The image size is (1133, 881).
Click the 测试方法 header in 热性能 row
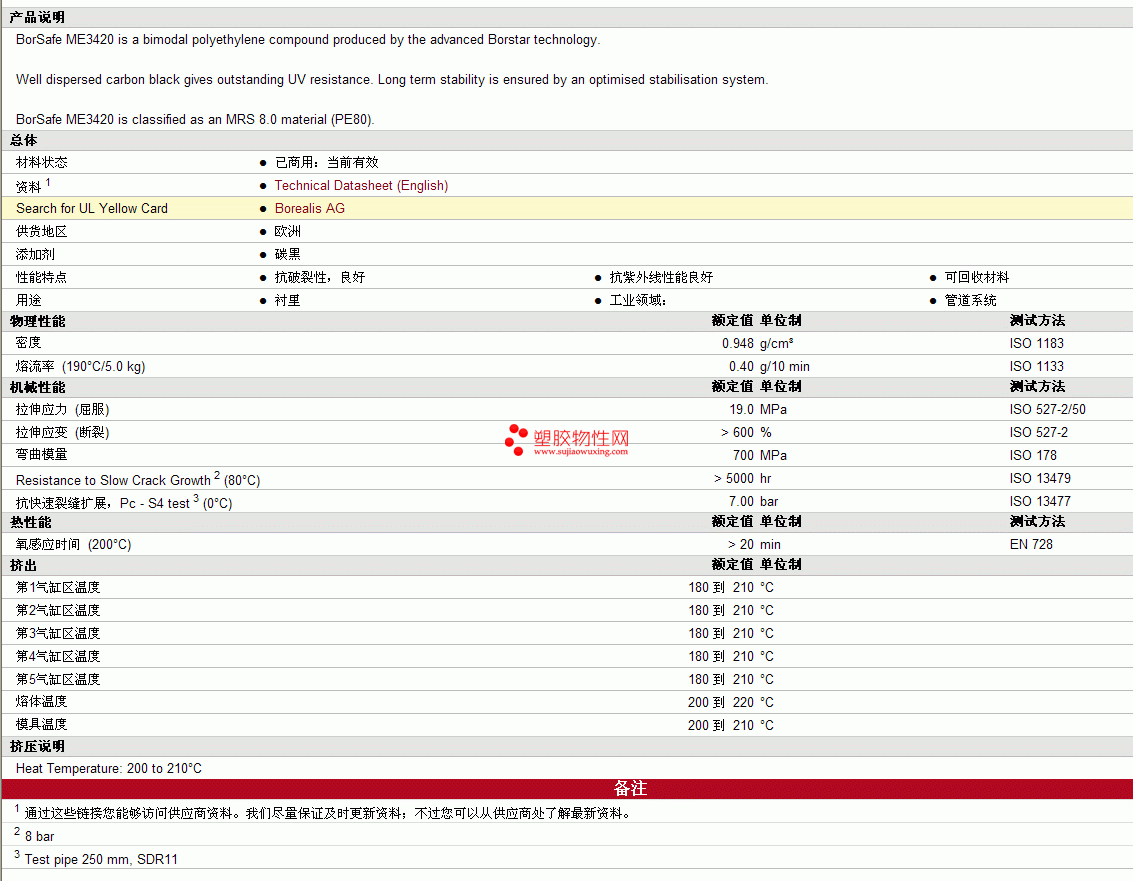(1037, 522)
